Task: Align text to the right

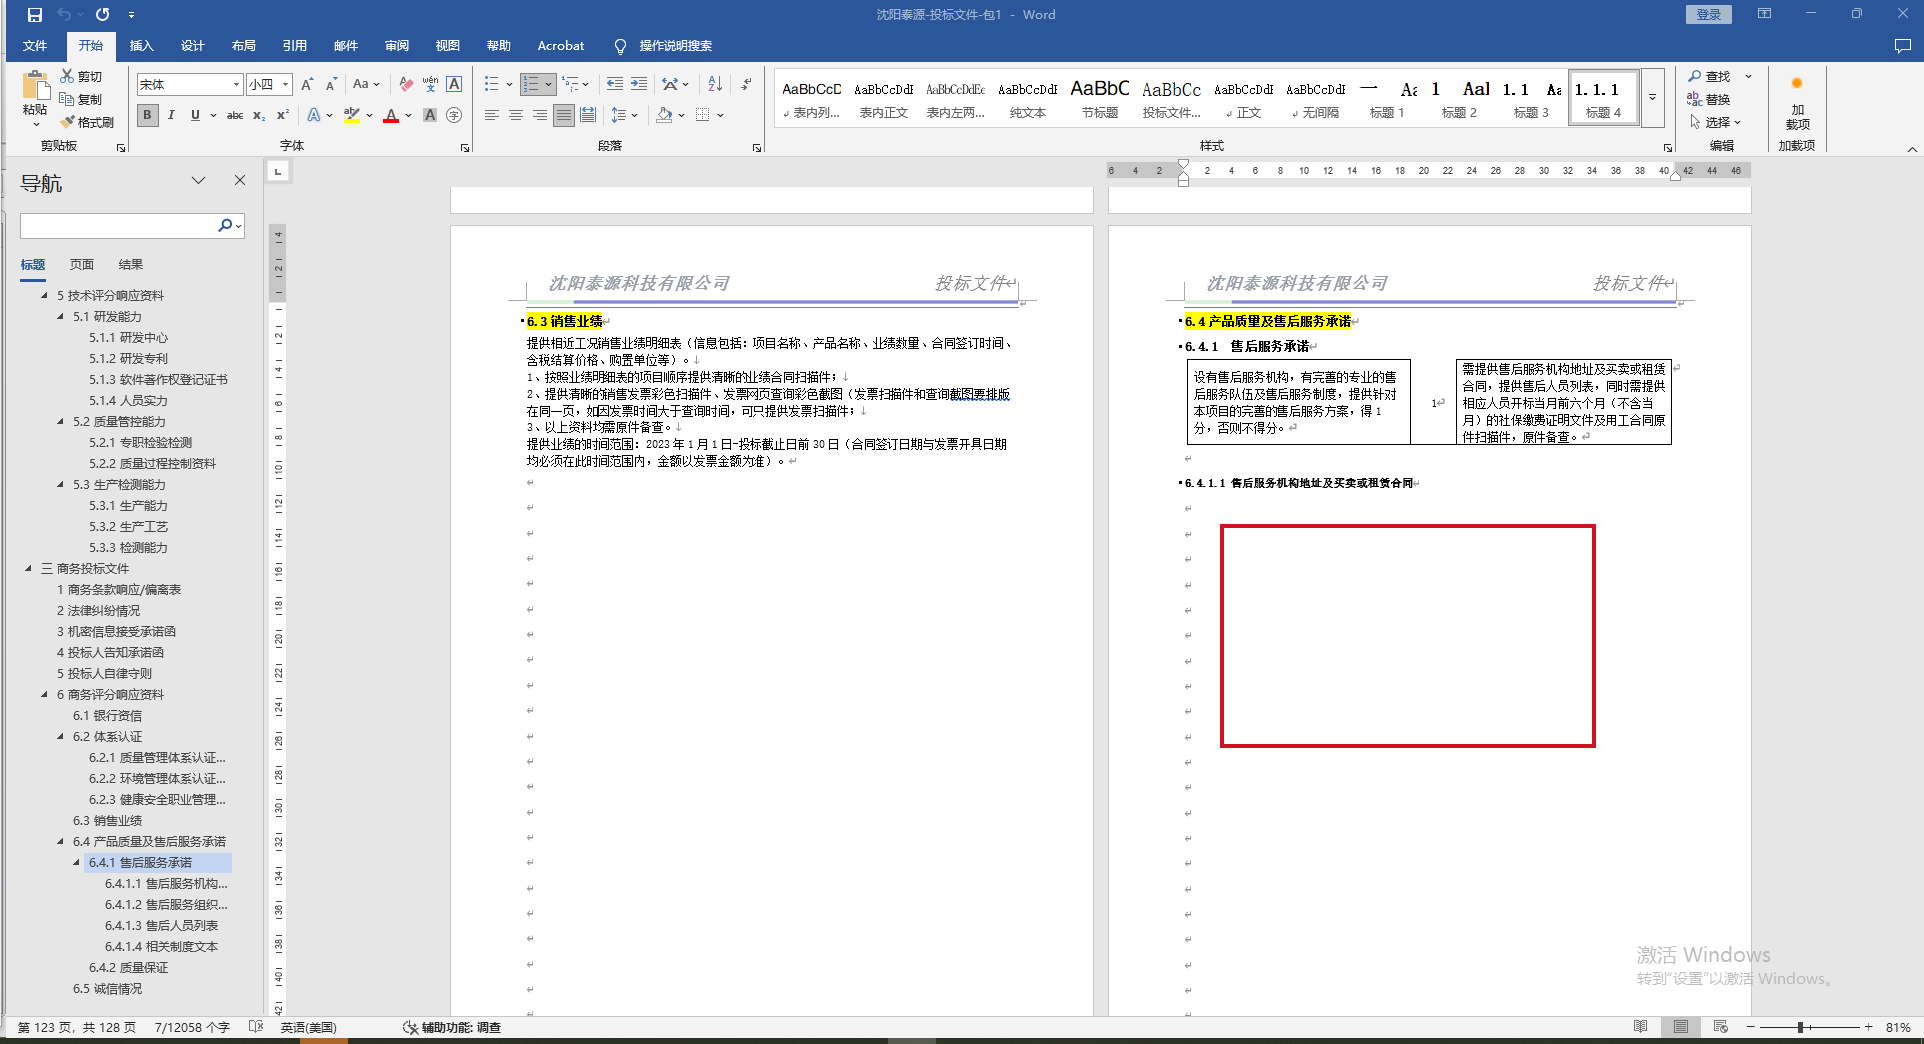Action: (540, 115)
